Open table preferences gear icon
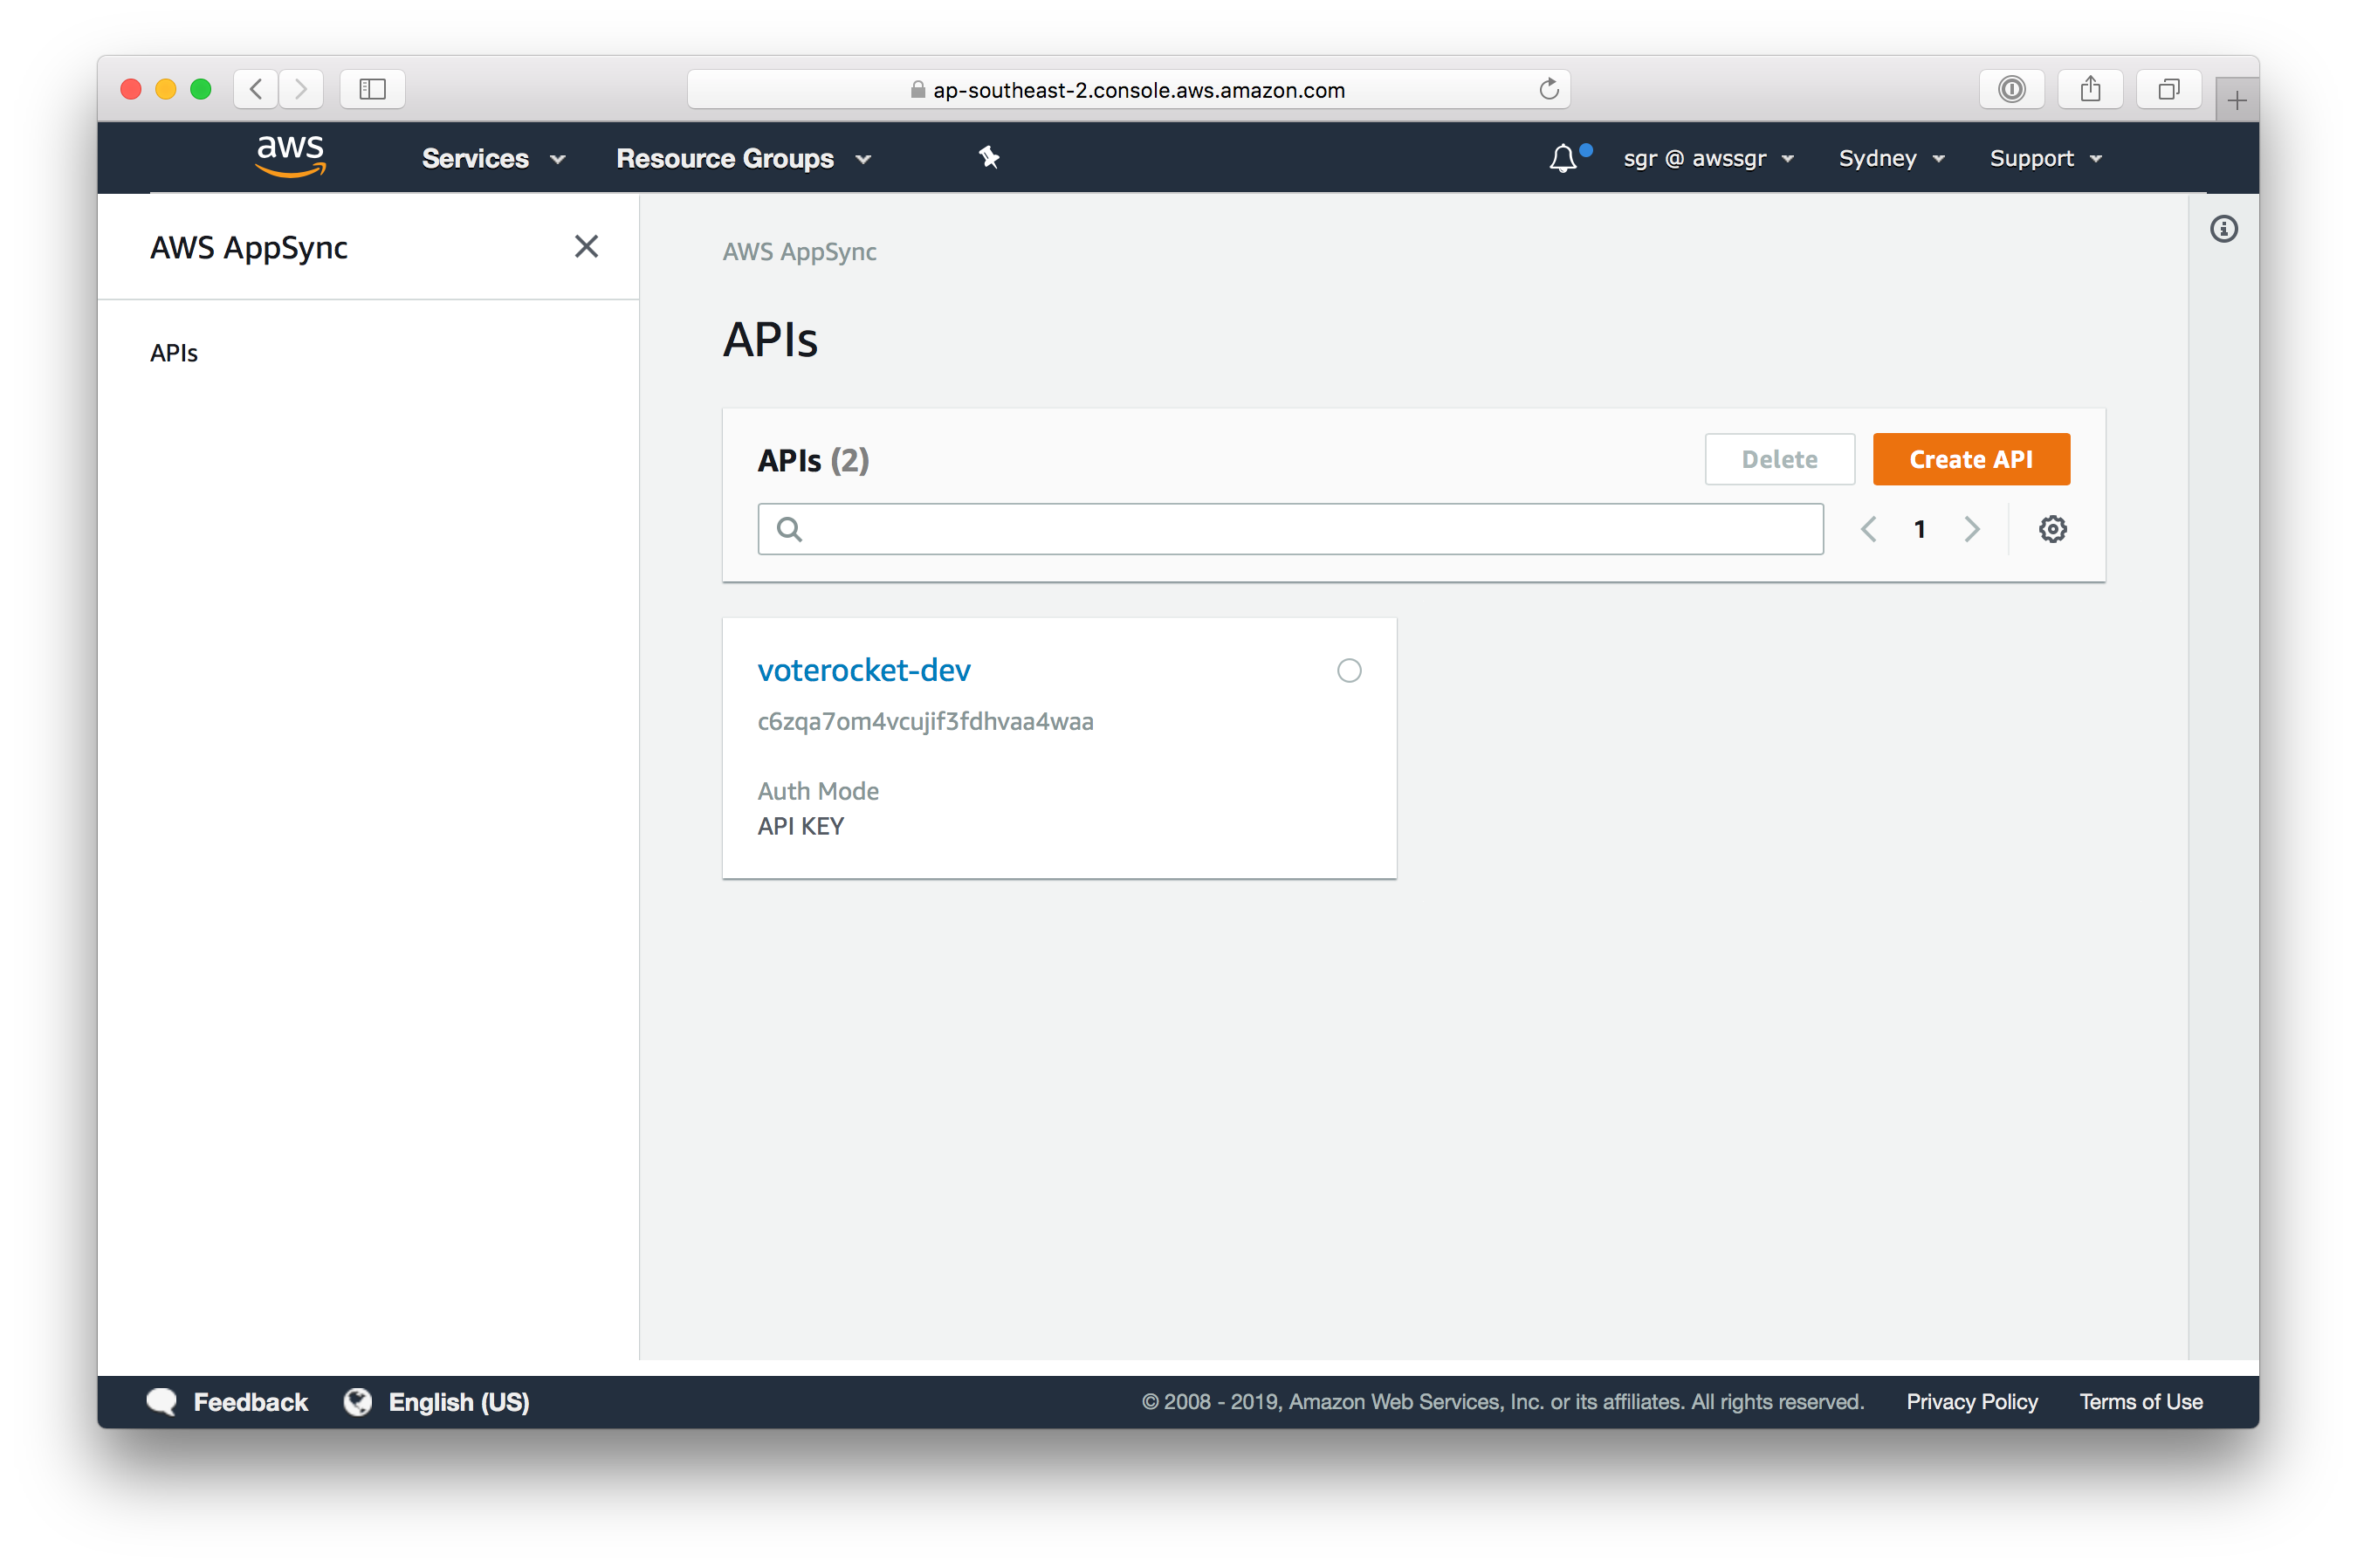This screenshot has width=2357, height=1568. coord(2052,529)
